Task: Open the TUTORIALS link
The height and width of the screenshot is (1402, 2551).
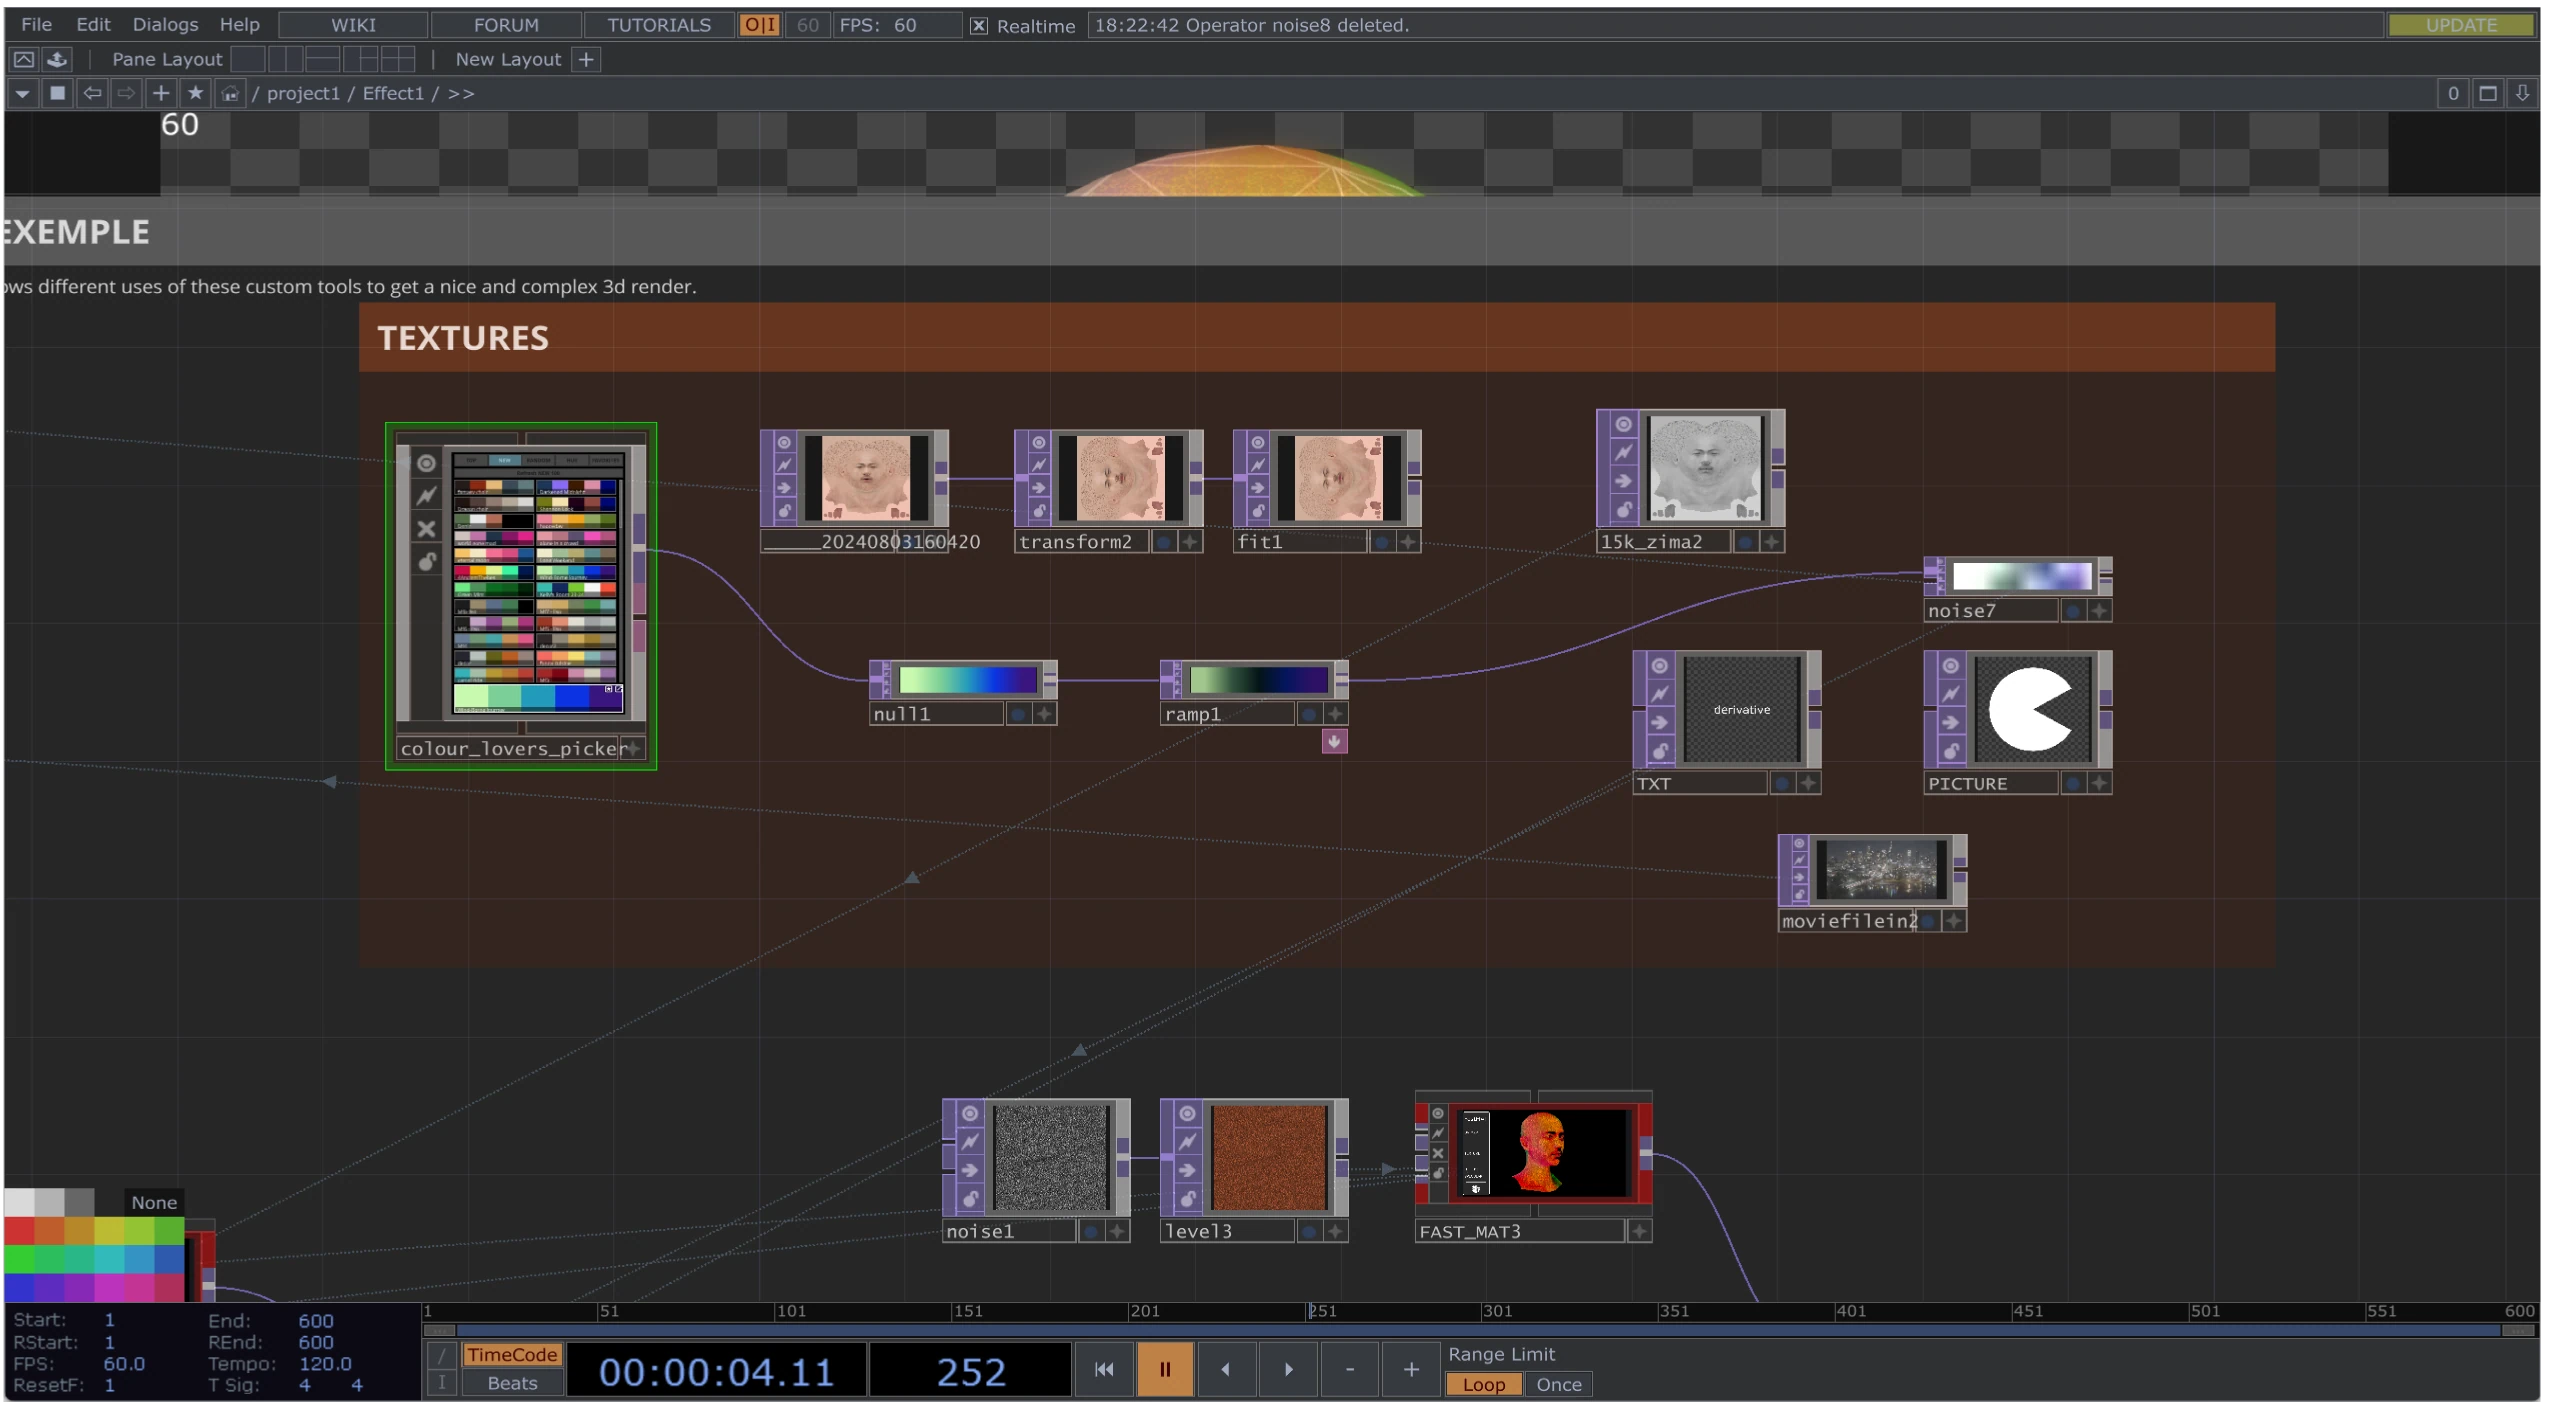Action: click(659, 25)
